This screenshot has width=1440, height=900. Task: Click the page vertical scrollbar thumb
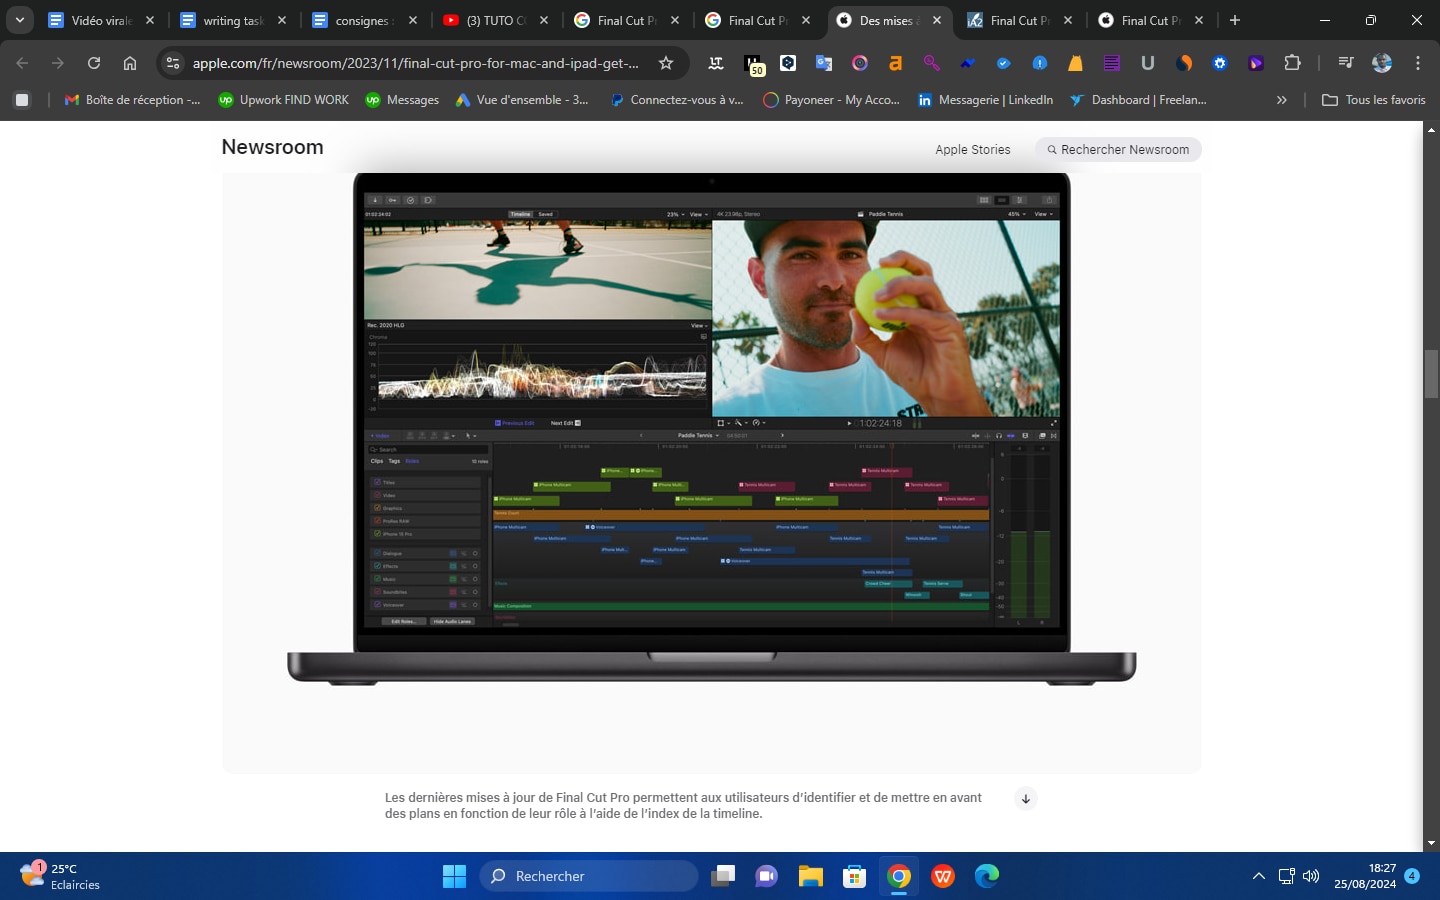[1431, 373]
